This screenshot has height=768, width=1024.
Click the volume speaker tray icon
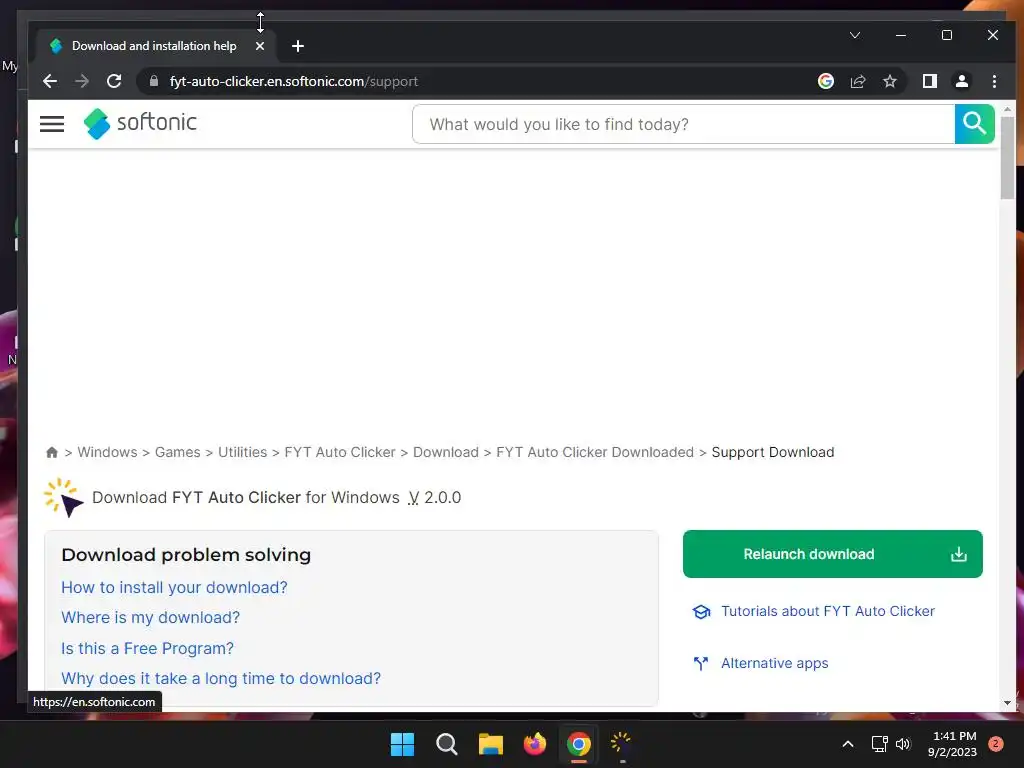[903, 744]
